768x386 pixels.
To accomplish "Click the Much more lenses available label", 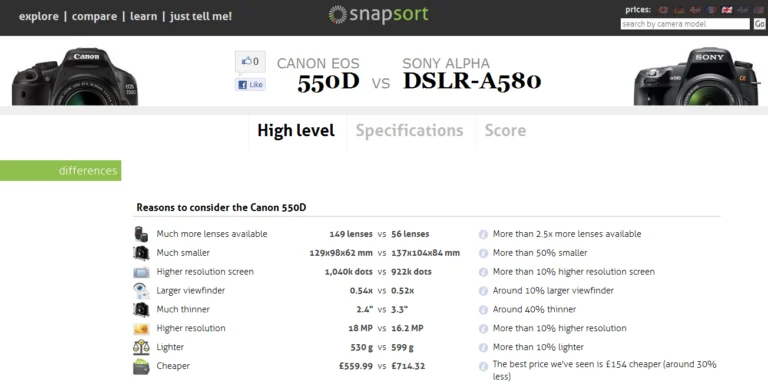I will (x=212, y=234).
